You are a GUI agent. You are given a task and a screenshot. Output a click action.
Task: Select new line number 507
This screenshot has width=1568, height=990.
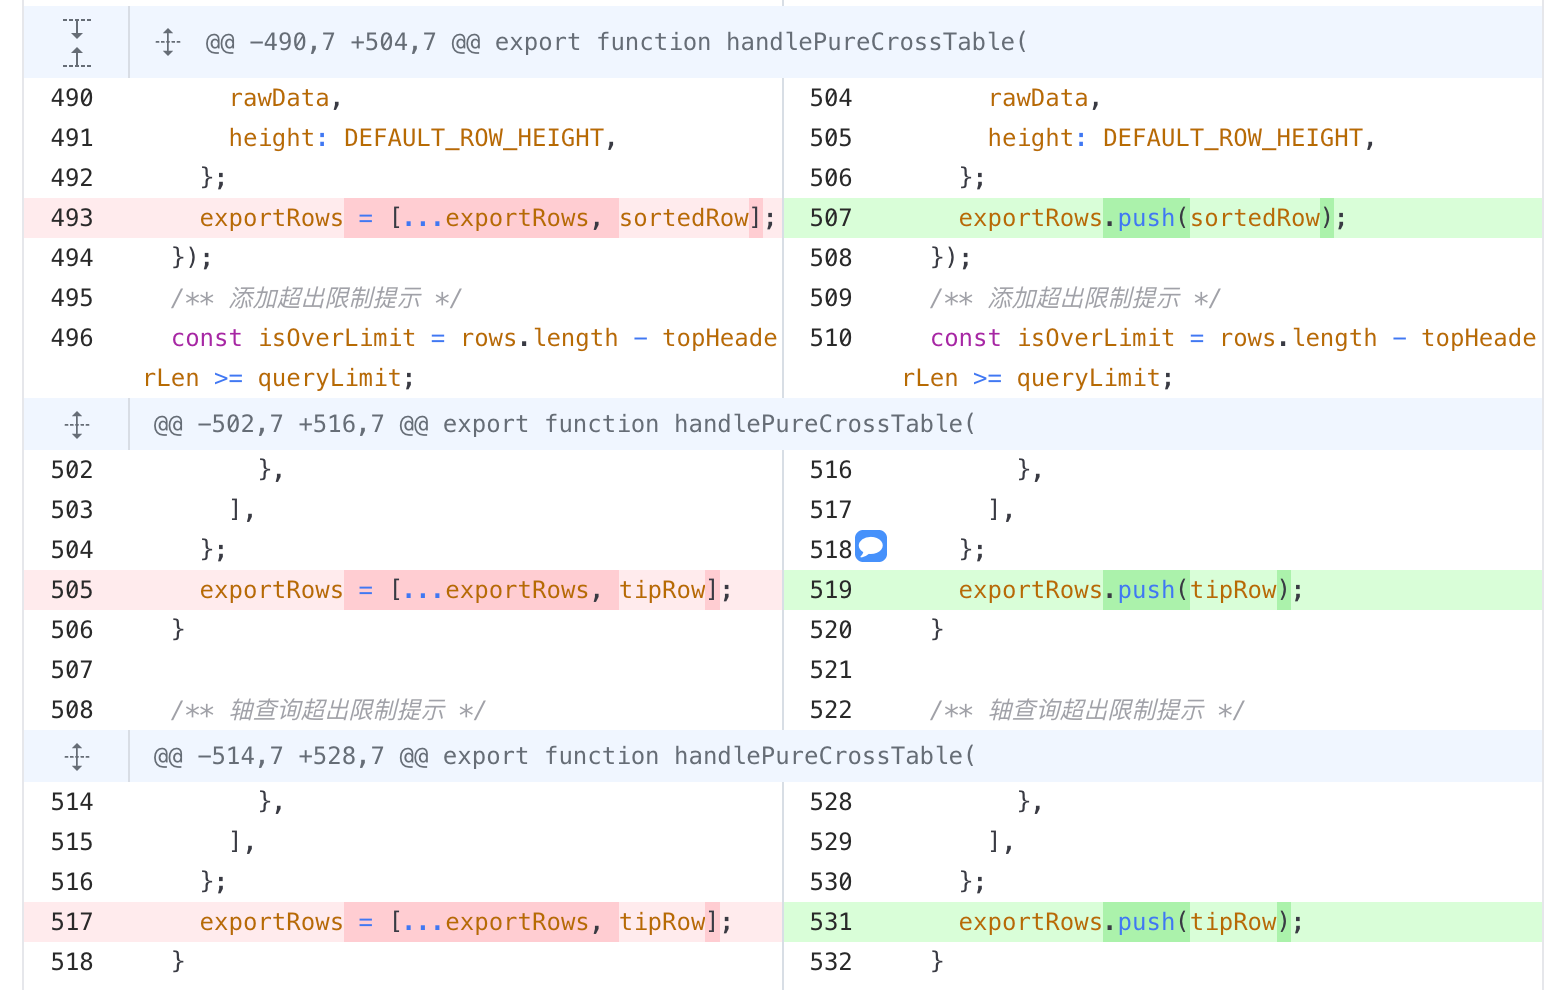click(831, 218)
